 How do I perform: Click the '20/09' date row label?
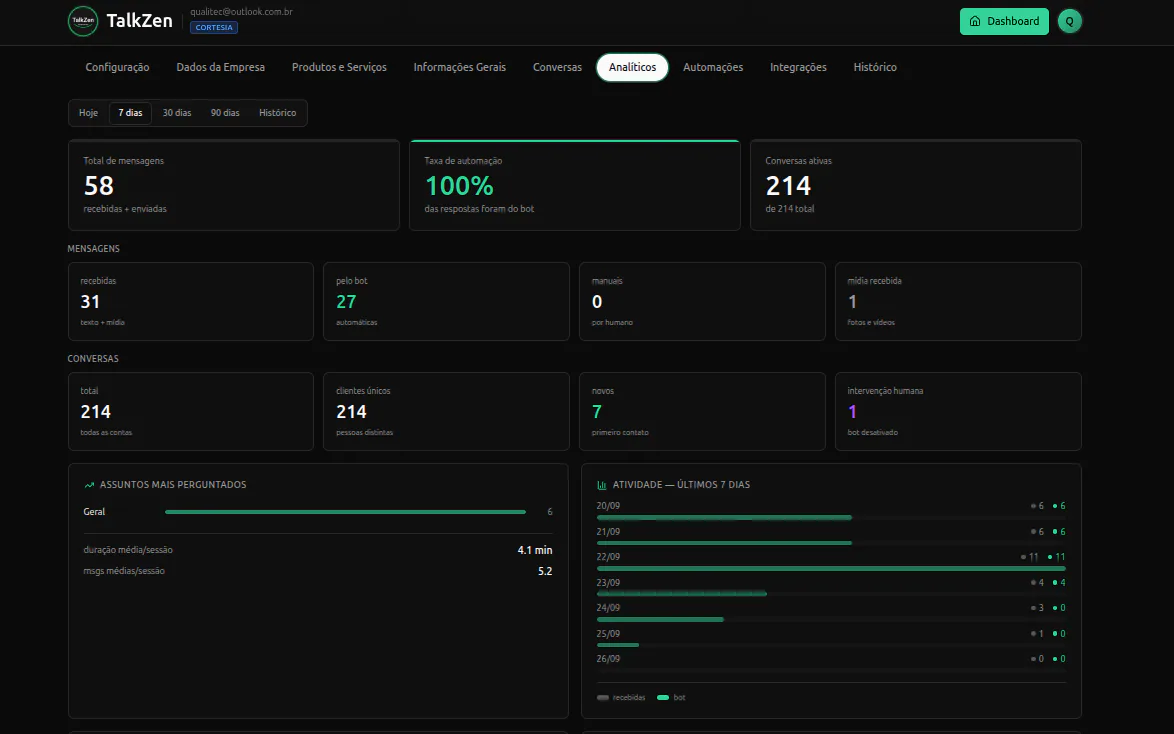[x=608, y=506]
